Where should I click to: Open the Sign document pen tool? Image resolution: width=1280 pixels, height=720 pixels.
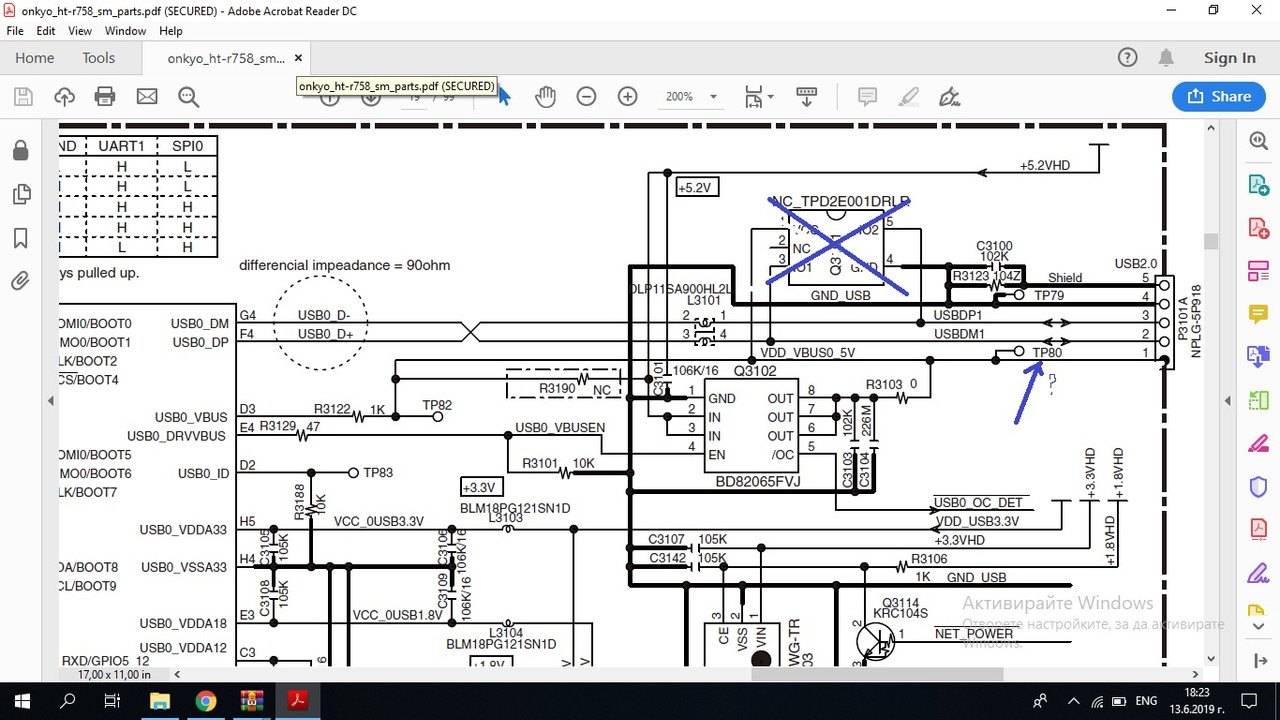tap(950, 97)
